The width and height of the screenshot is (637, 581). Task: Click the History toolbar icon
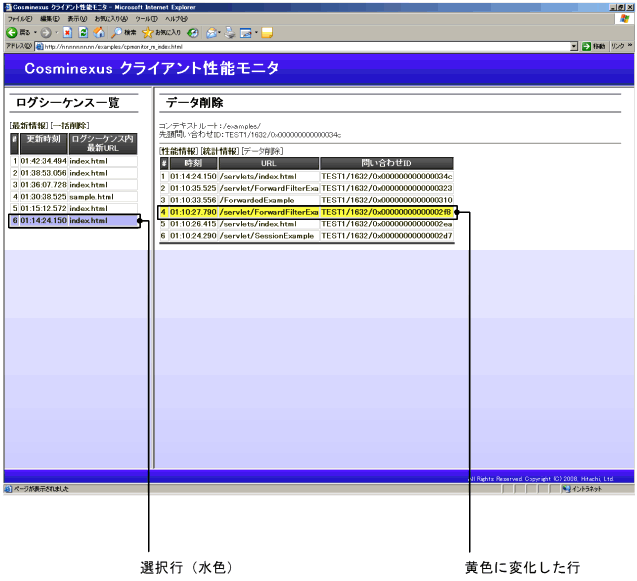point(193,33)
